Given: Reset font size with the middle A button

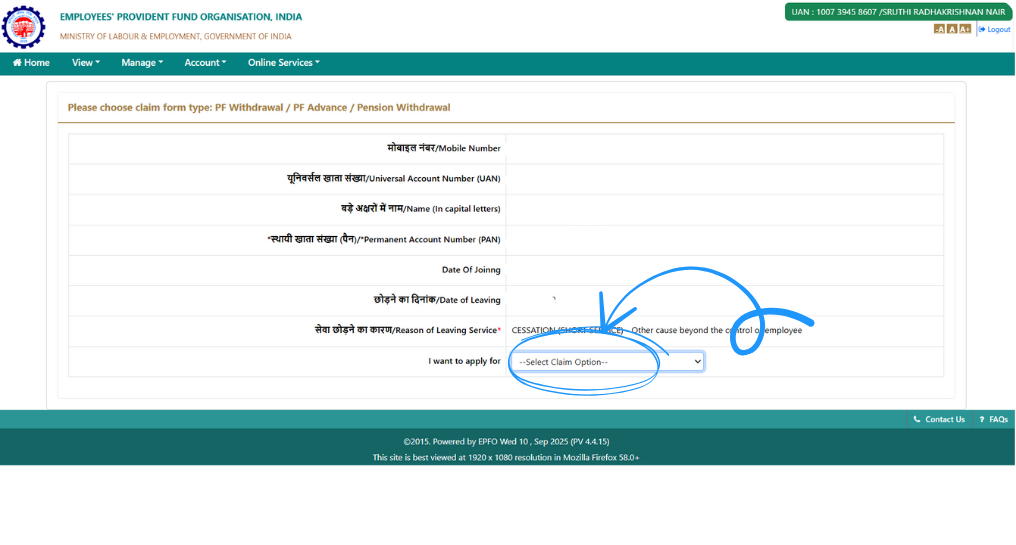Looking at the screenshot, I should click(x=952, y=29).
